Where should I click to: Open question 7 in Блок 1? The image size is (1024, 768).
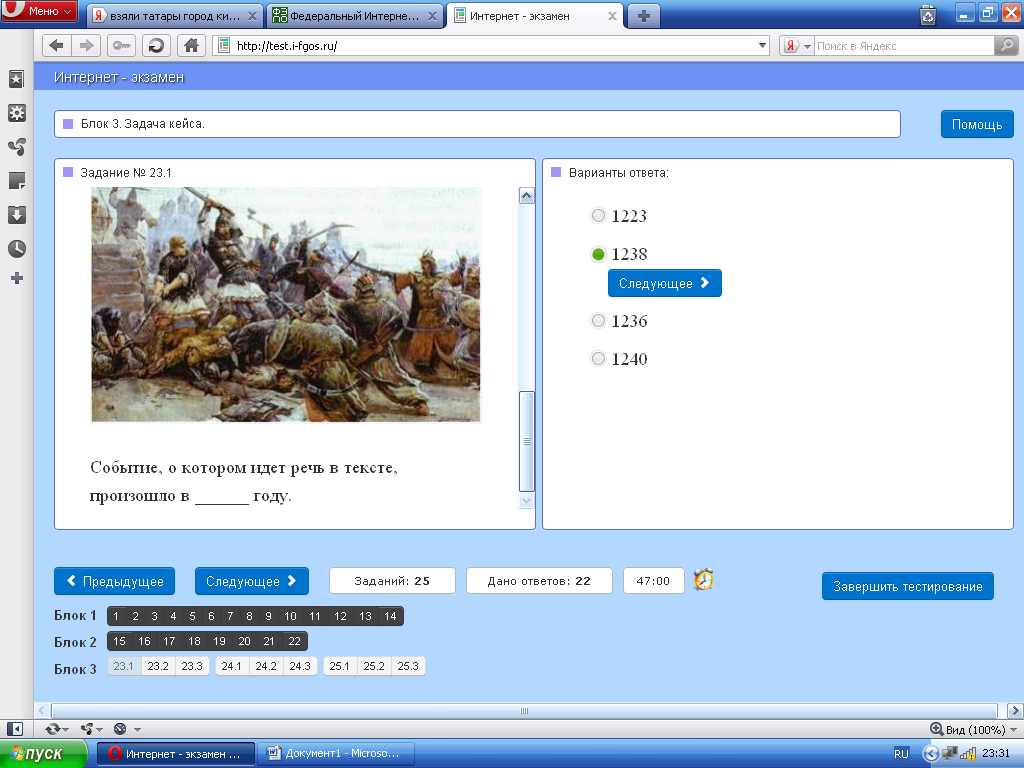click(230, 616)
